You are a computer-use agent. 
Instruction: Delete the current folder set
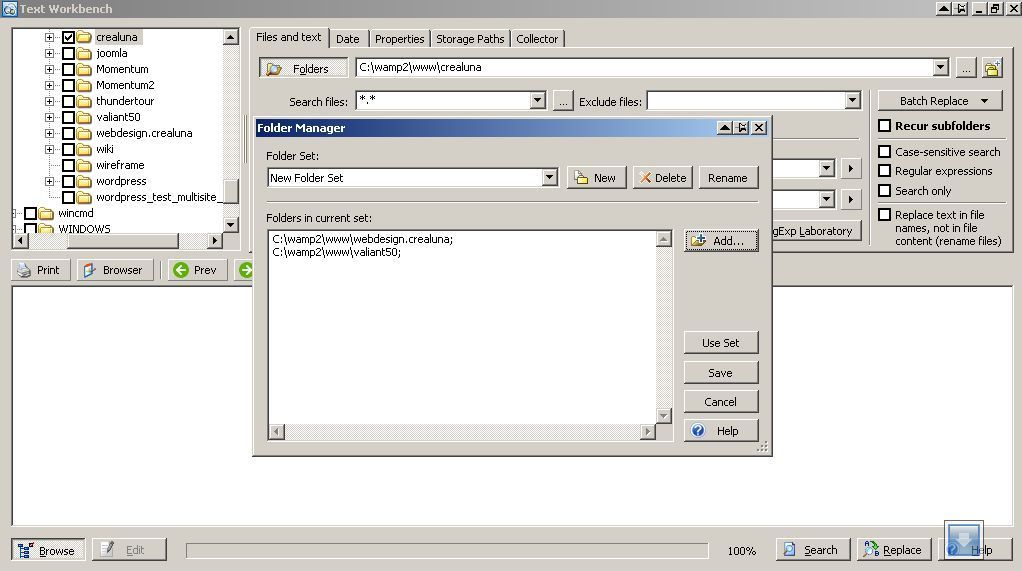pyautogui.click(x=663, y=178)
